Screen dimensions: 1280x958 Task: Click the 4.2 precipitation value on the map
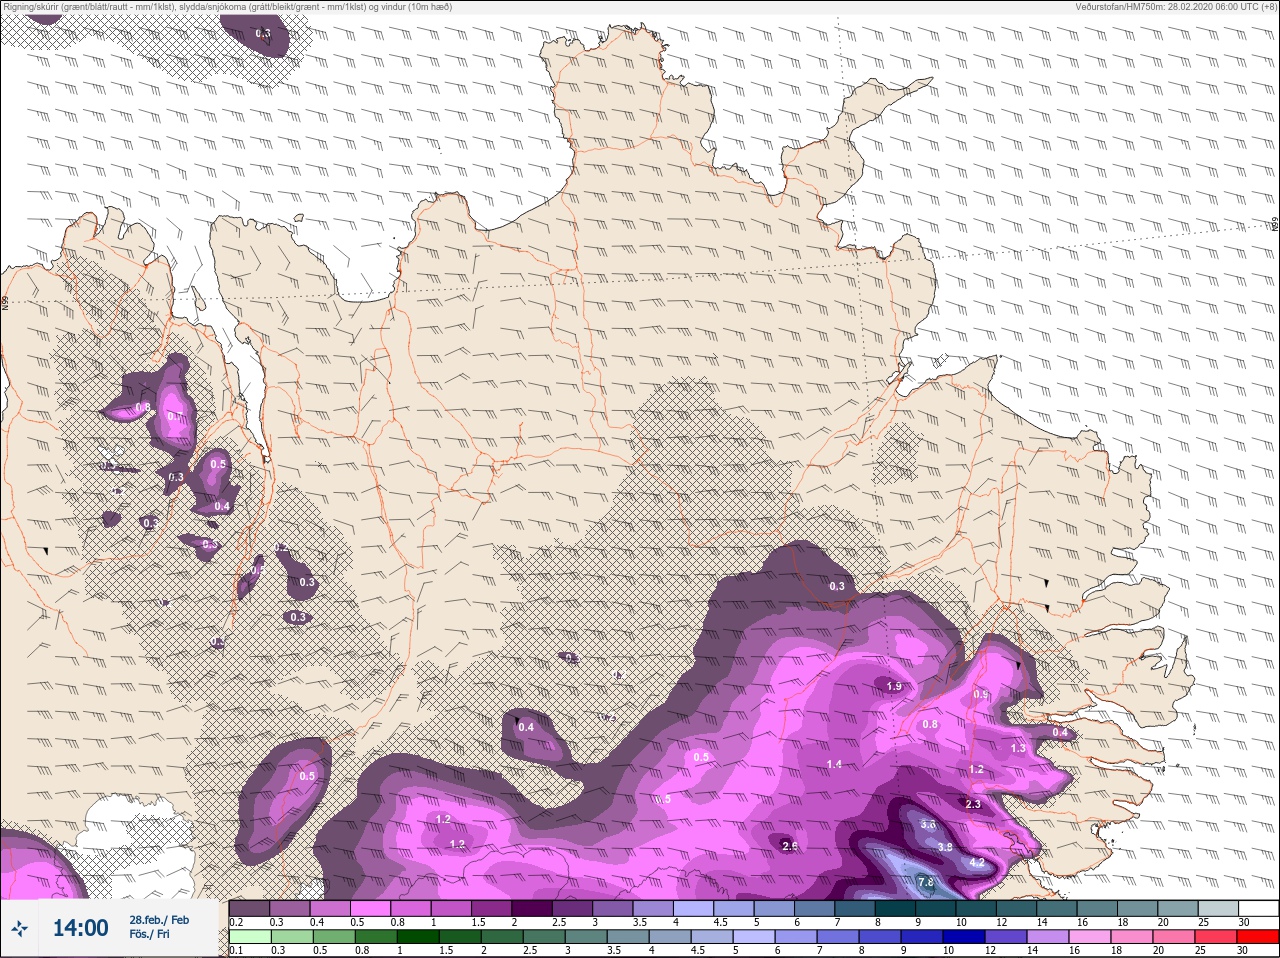(x=978, y=862)
